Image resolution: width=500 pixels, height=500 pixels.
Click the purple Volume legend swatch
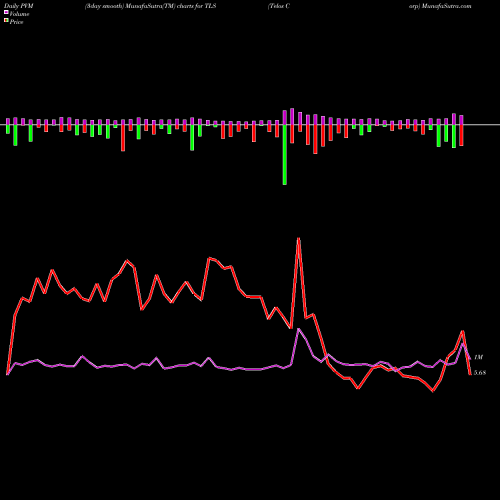tap(6, 12)
